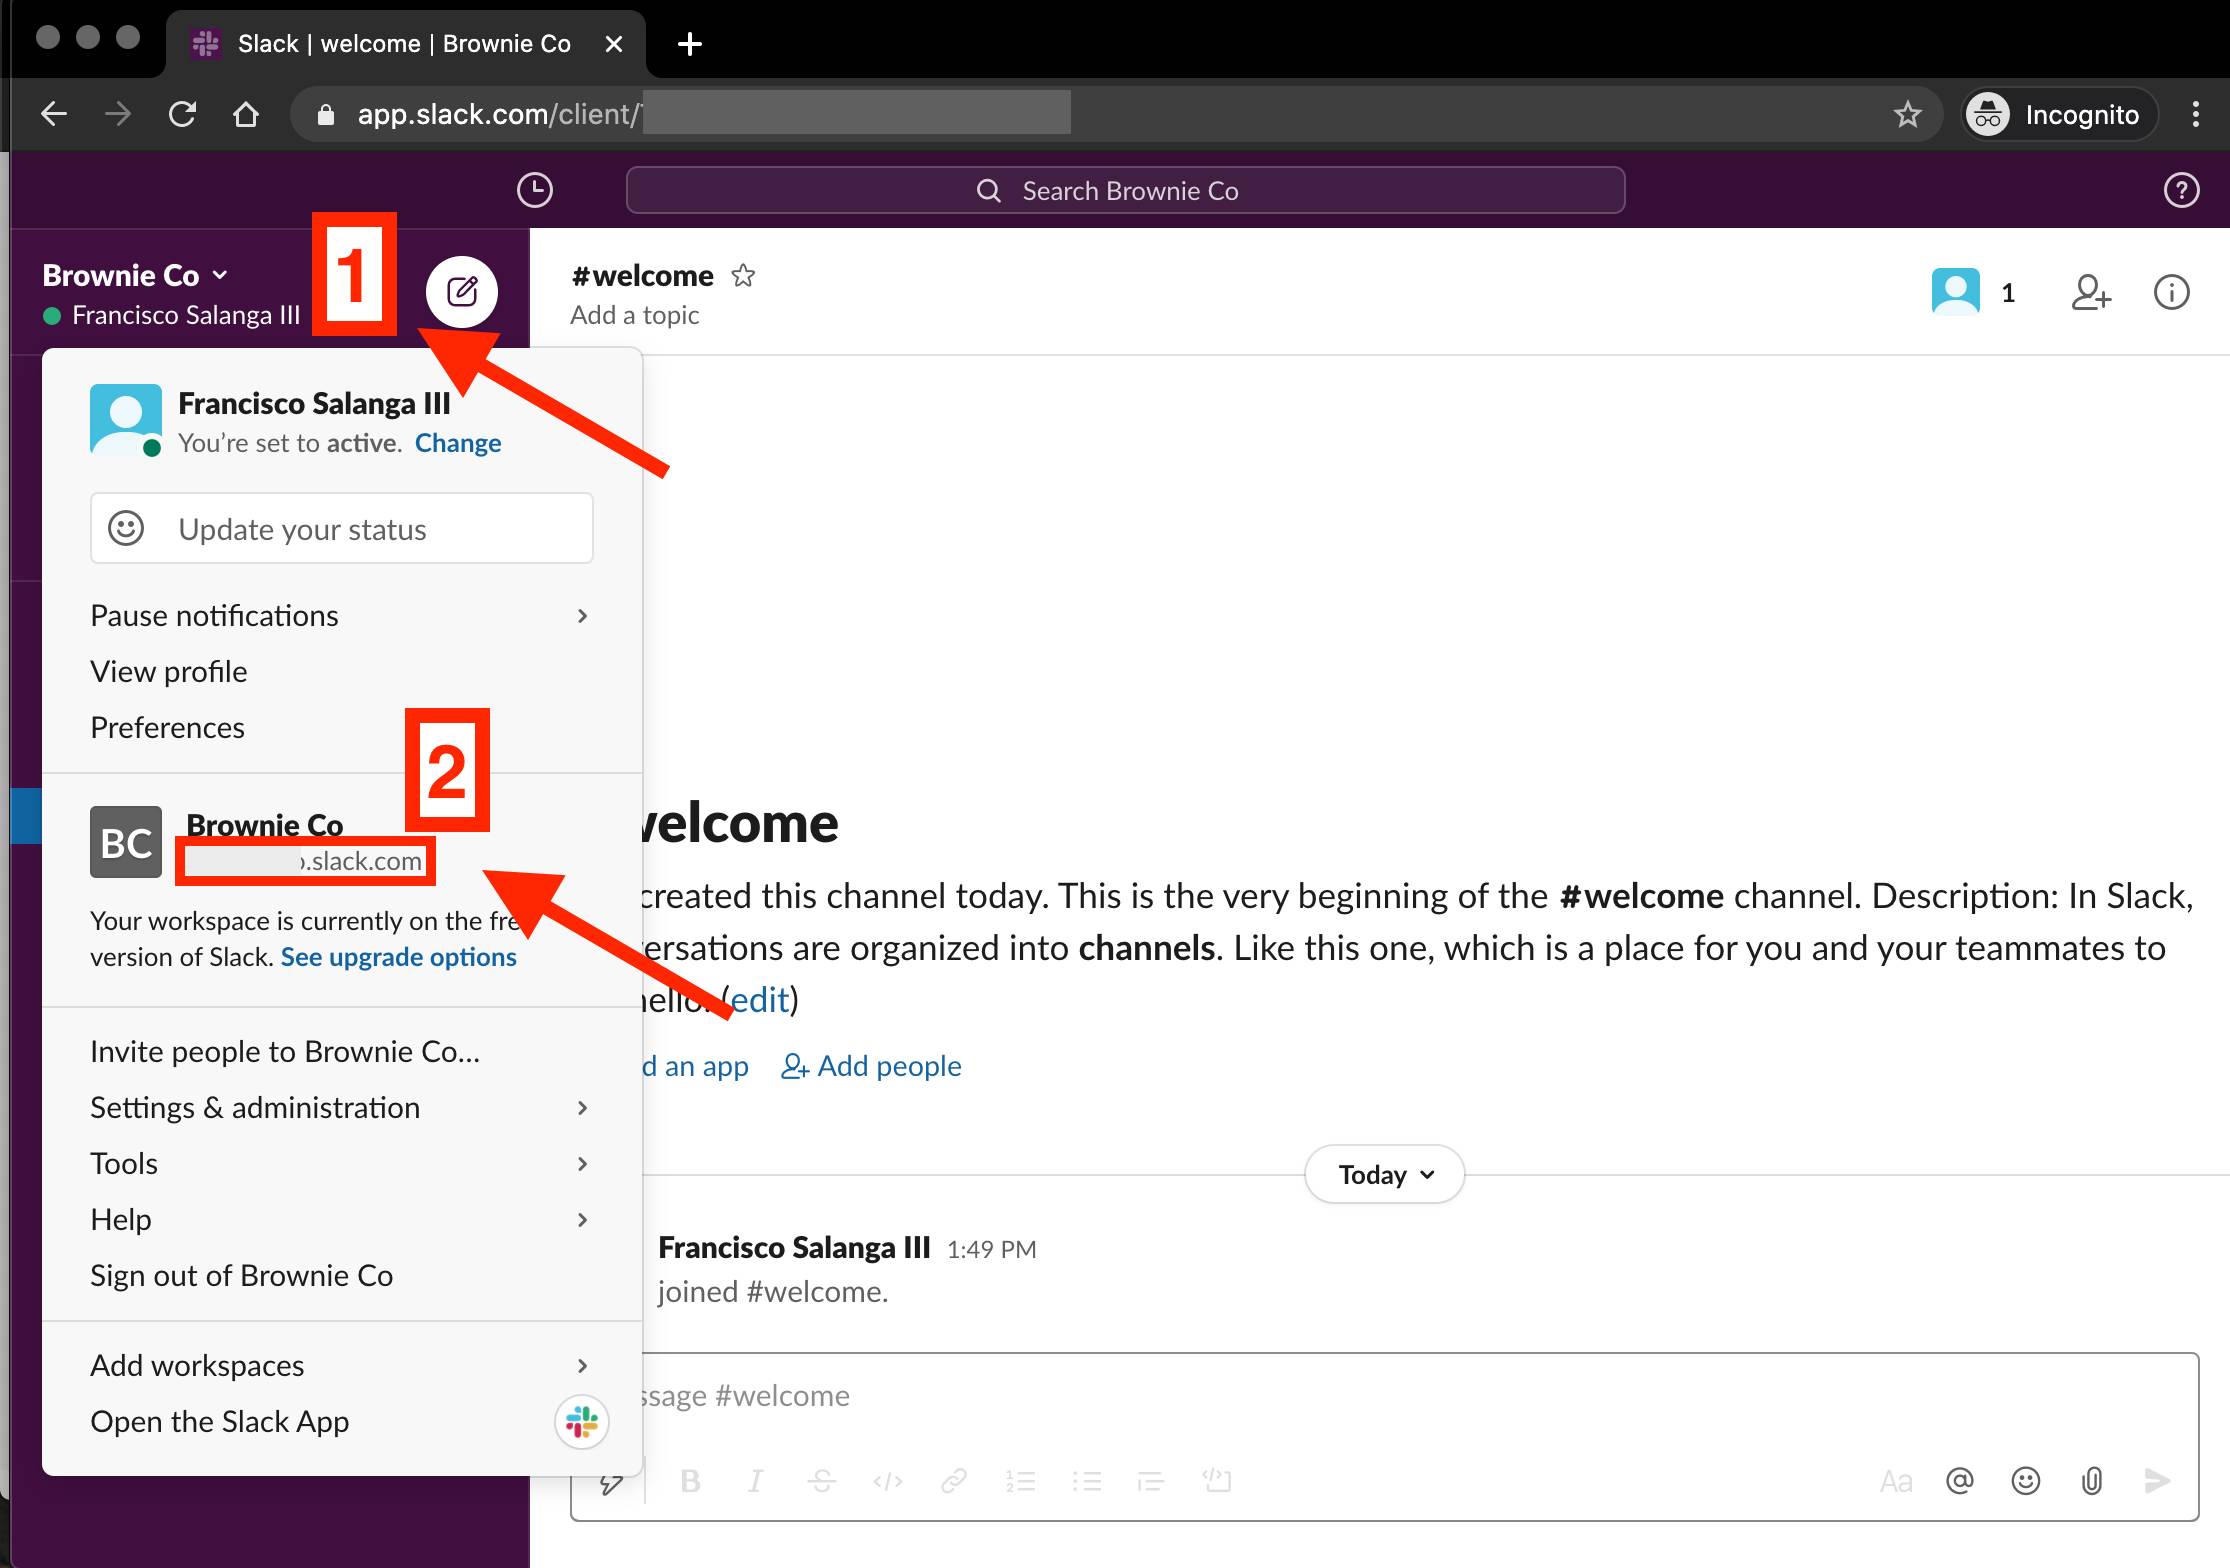Click the search bar icon
This screenshot has width=2230, height=1568.
988,188
